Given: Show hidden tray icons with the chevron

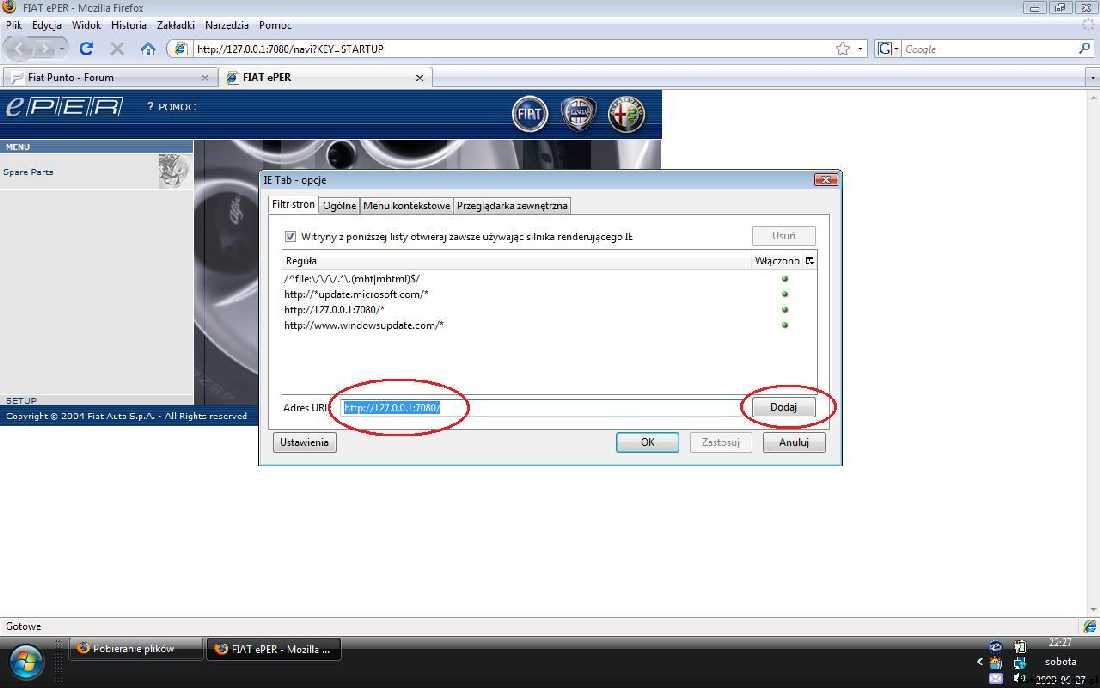Looking at the screenshot, I should [979, 661].
